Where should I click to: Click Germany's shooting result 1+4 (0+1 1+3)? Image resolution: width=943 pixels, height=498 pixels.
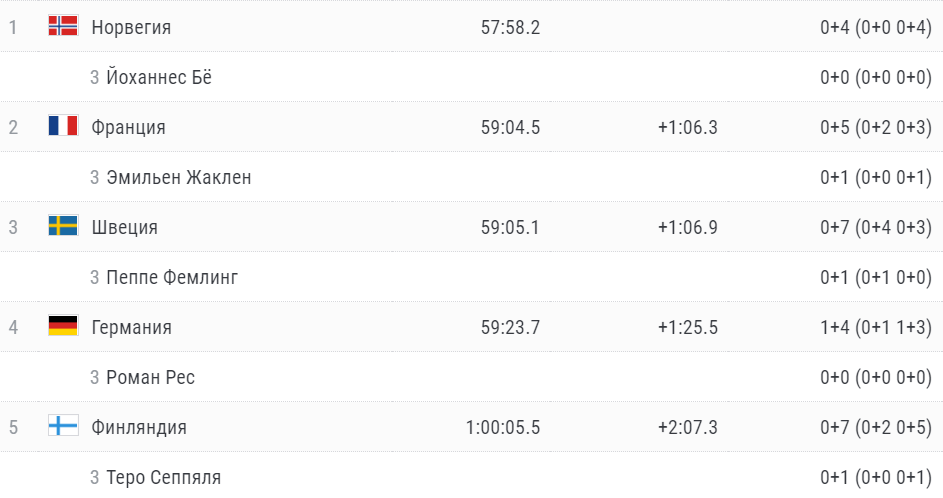[876, 327]
